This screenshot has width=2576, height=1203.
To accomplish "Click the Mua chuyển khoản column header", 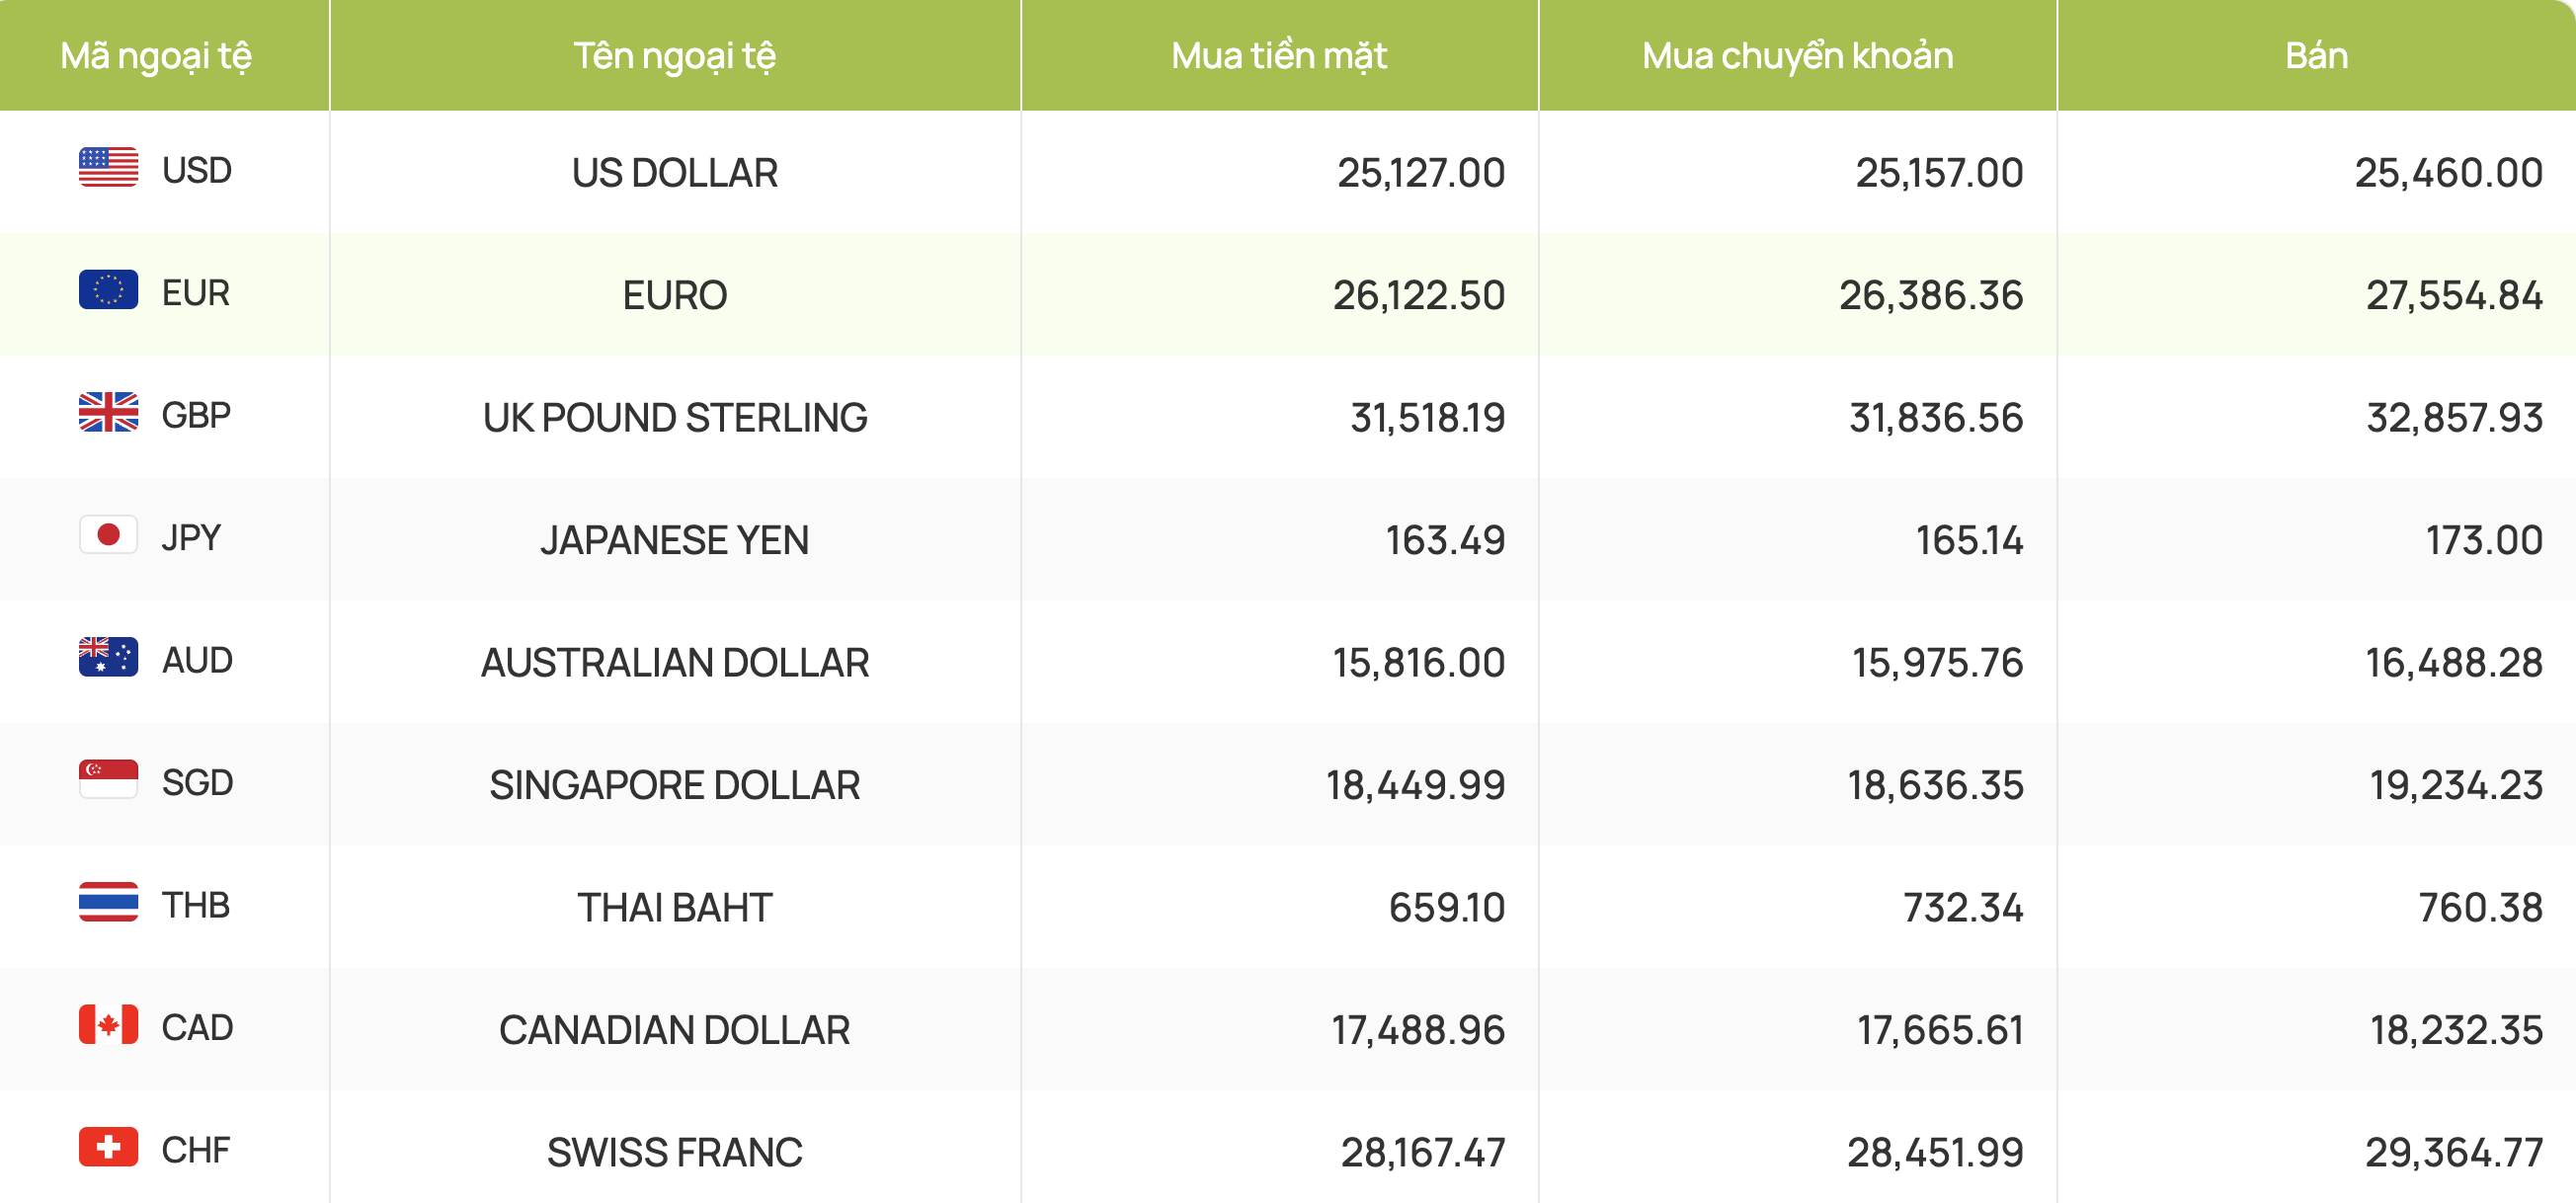I will point(1797,56).
